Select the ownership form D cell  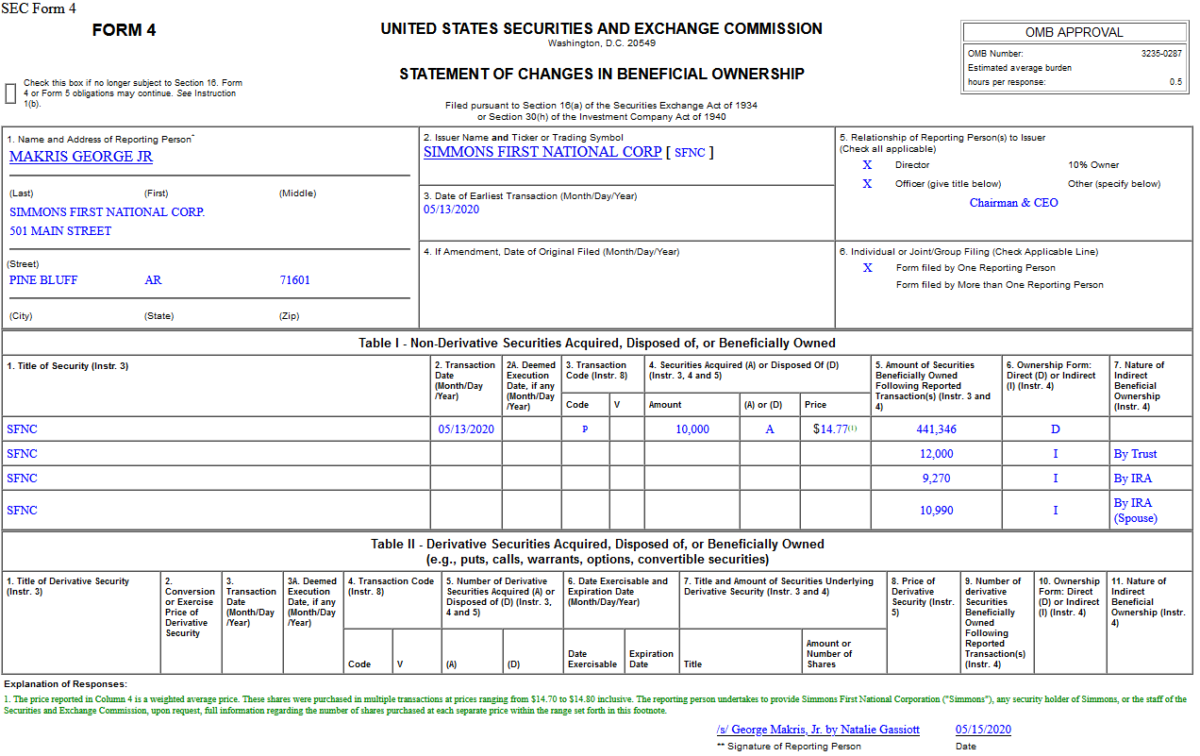pos(1055,429)
